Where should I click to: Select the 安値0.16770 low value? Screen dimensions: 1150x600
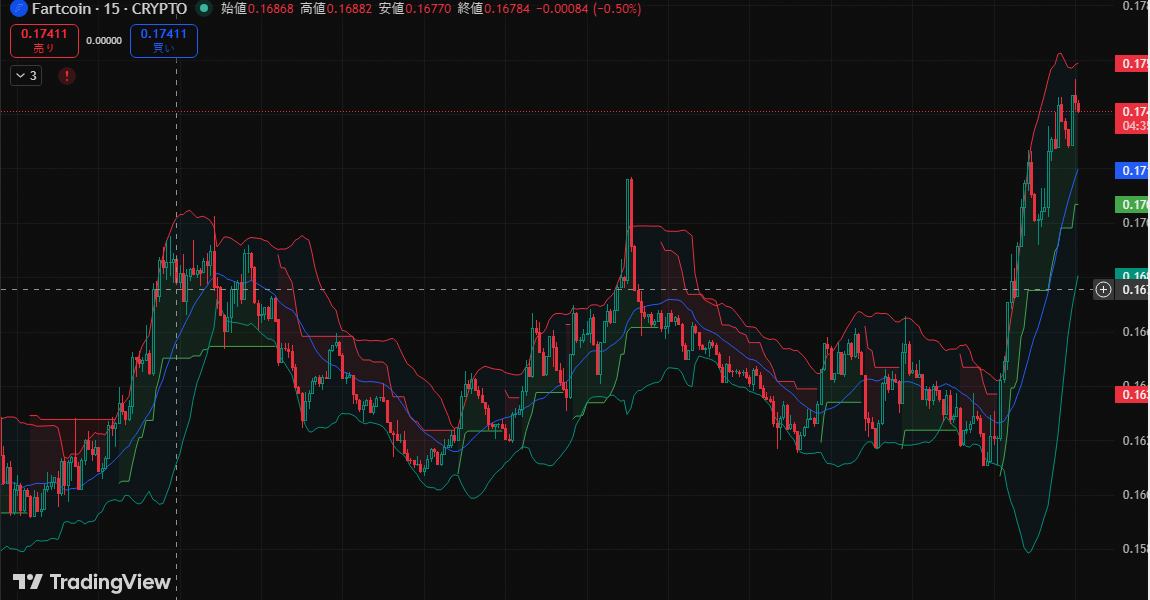(x=414, y=9)
